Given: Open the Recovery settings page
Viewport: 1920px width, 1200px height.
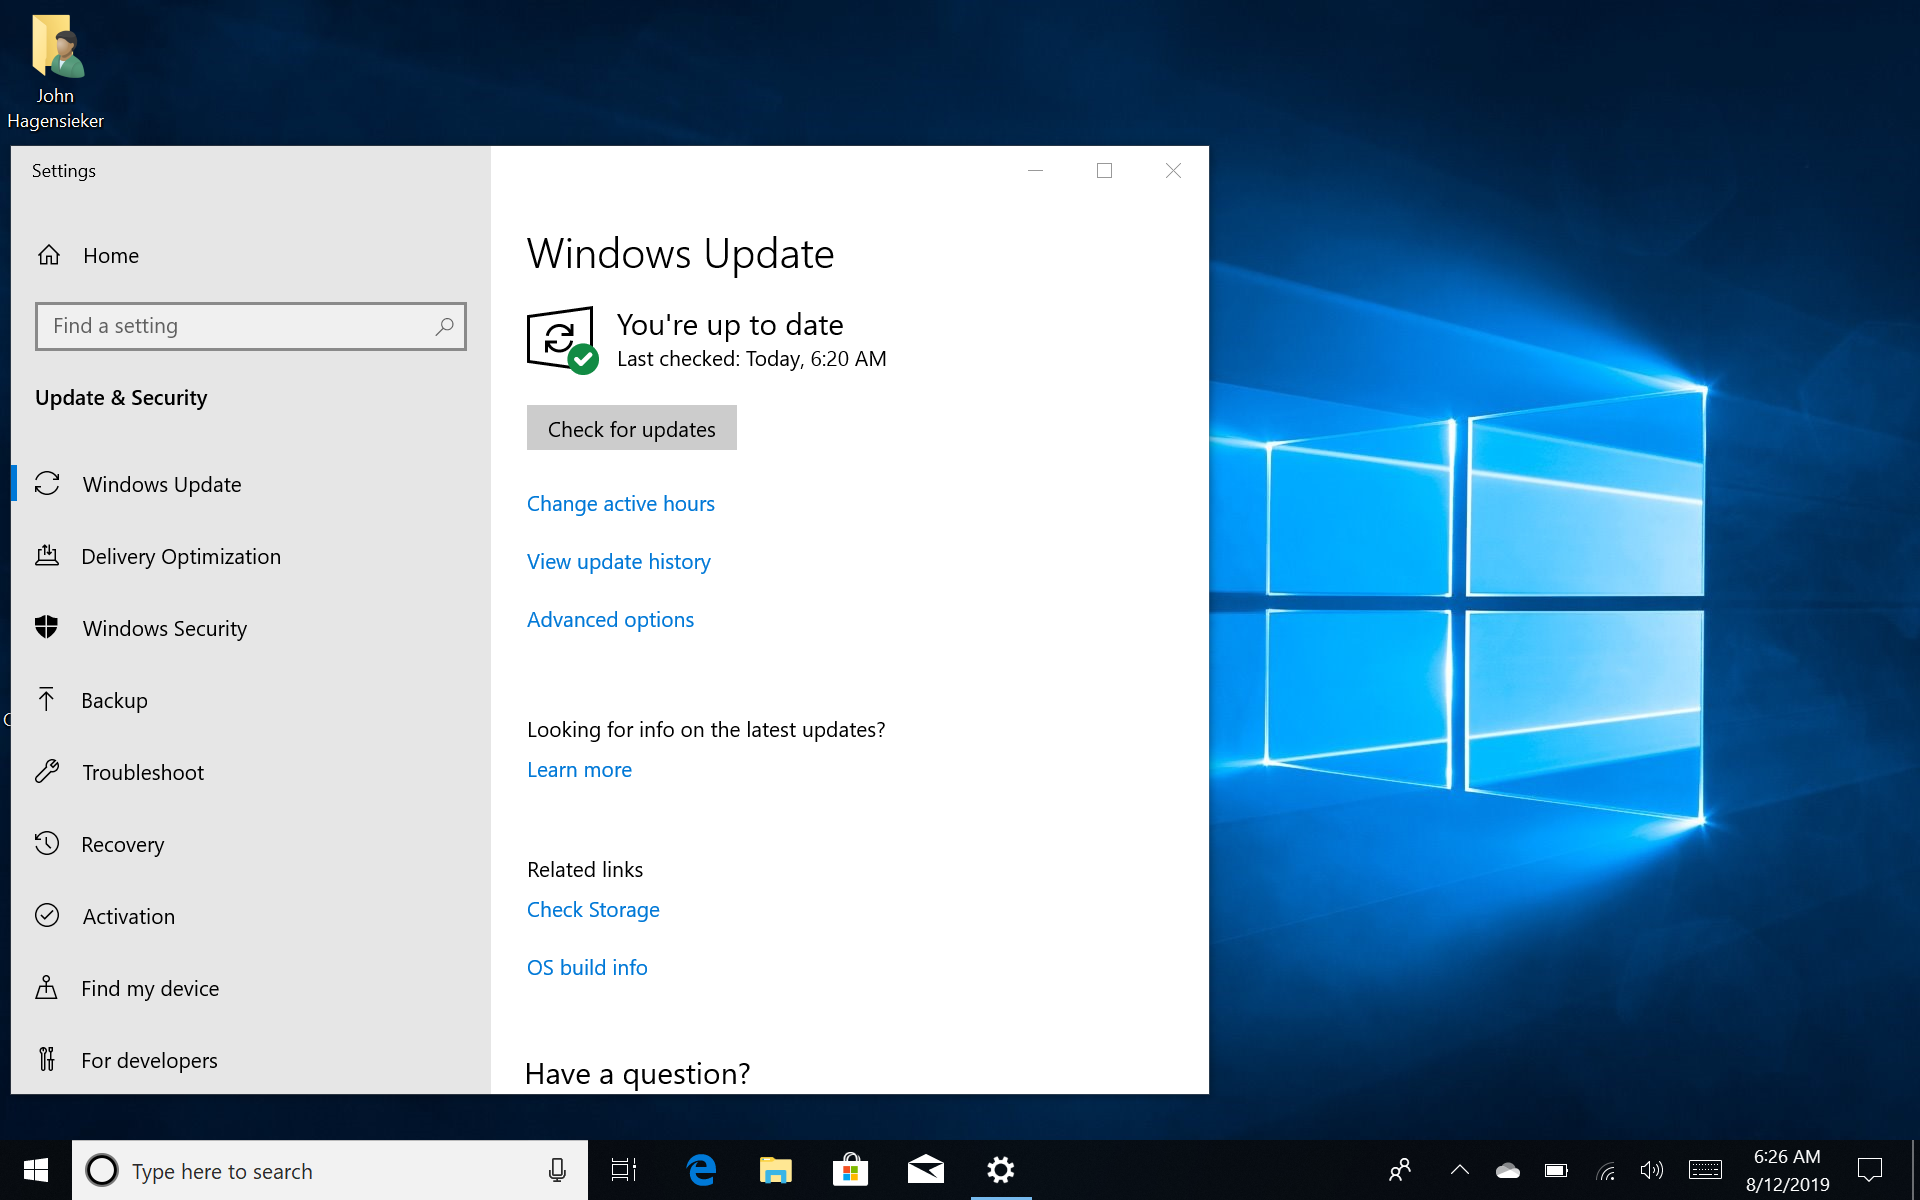Looking at the screenshot, I should tap(251, 844).
